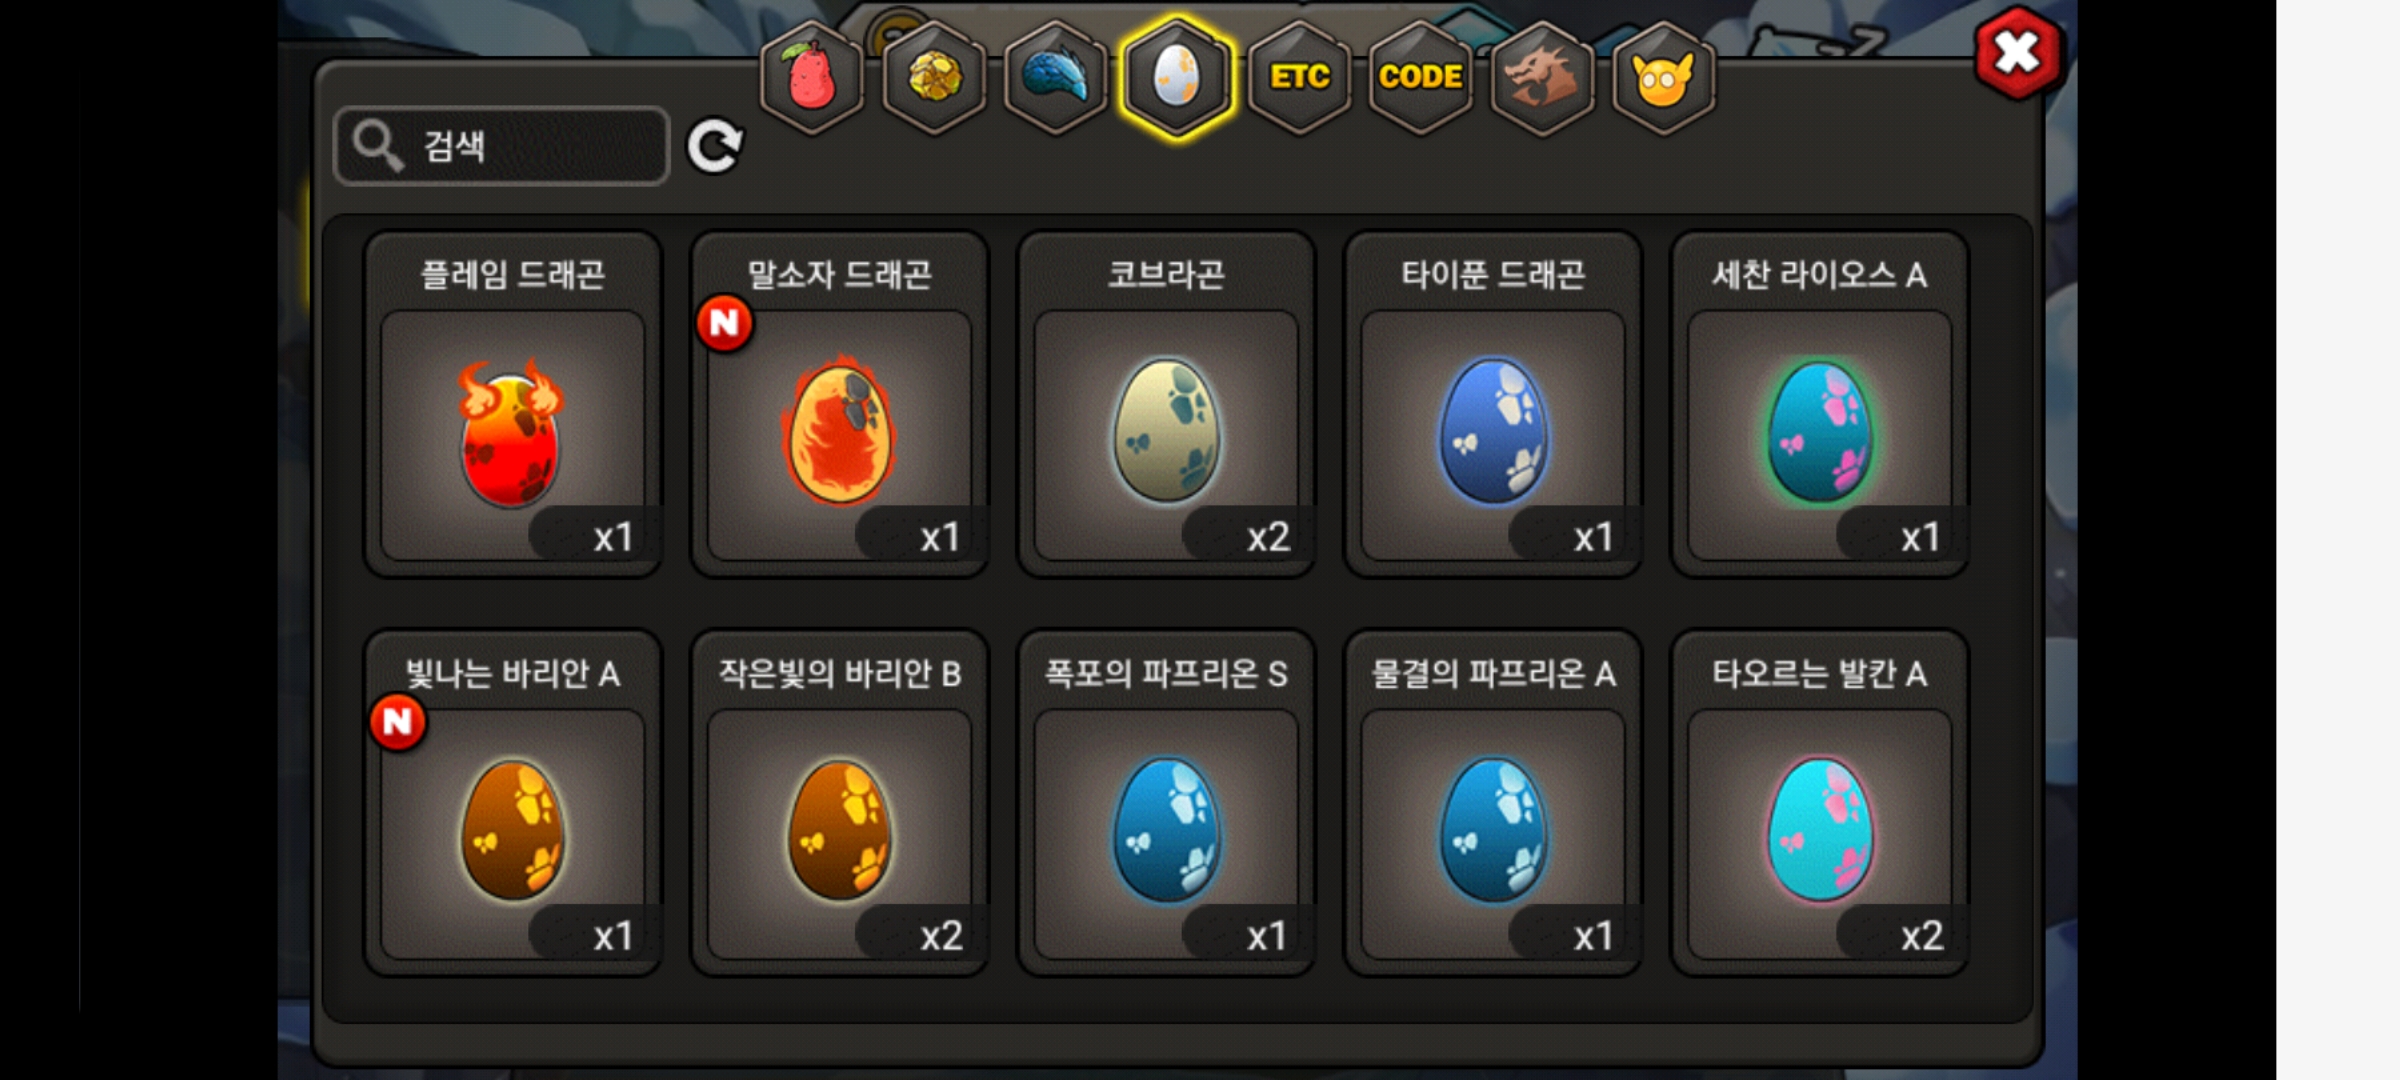Viewport: 2400px width, 1080px height.
Task: Click the refresh arrow beside search
Action: click(714, 147)
